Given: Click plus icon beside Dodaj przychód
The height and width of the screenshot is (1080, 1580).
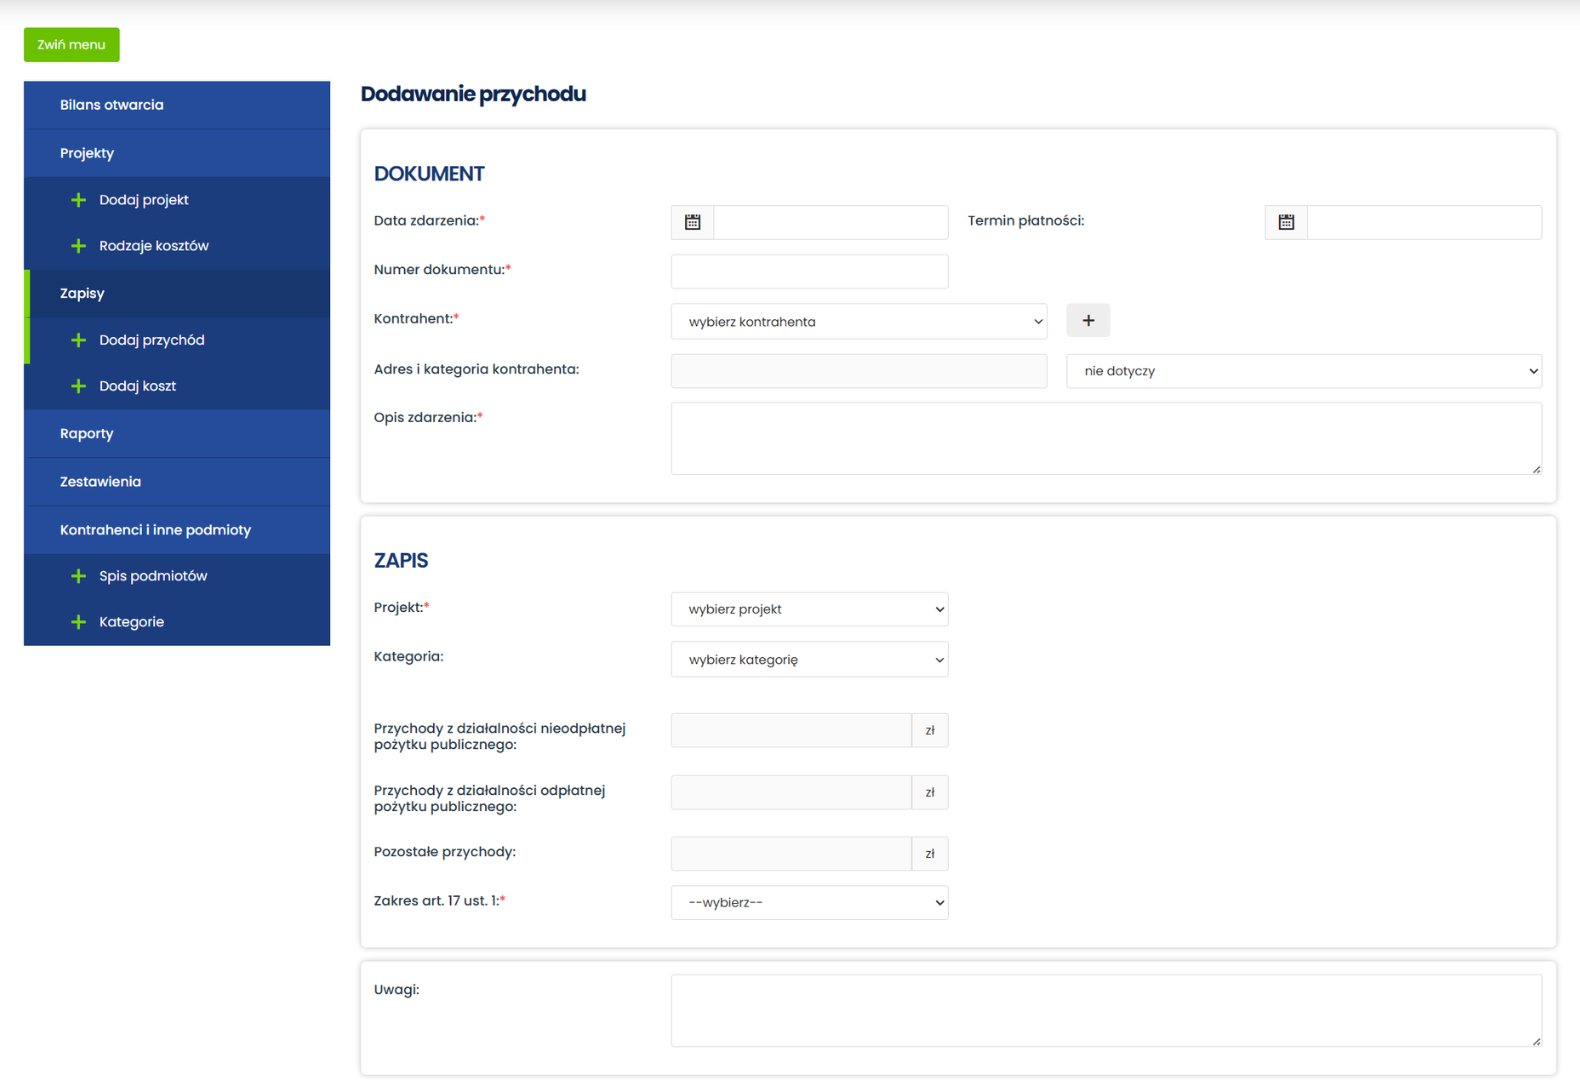Looking at the screenshot, I should pos(79,340).
